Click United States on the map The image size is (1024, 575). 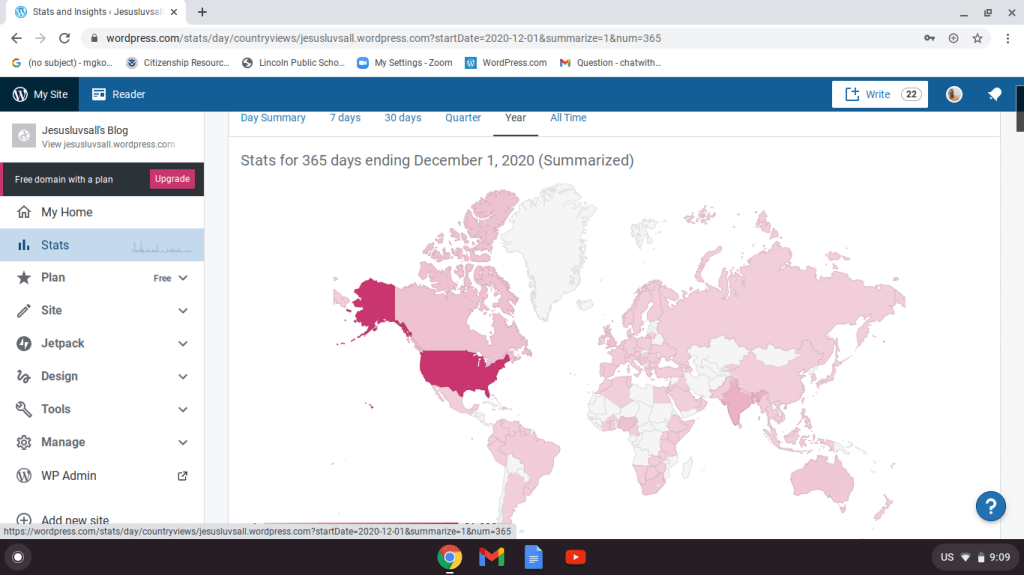[460, 372]
